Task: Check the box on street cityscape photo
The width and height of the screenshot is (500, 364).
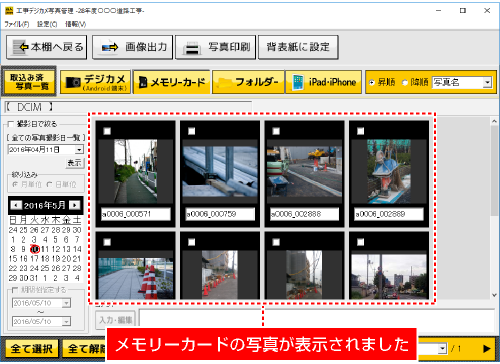Action: tap(360, 242)
